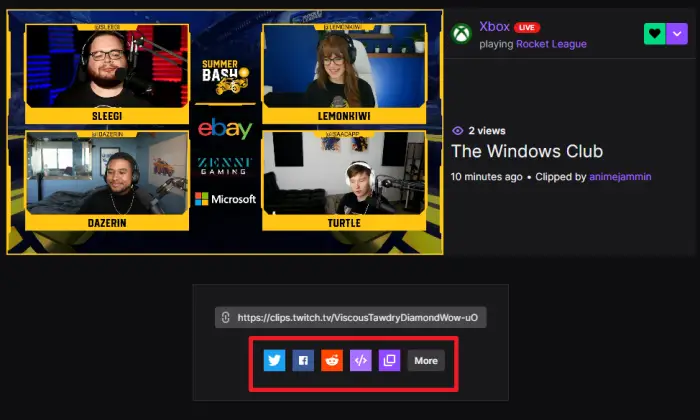The height and width of the screenshot is (420, 700).
Task: Click the 10 minutes ago timestamp
Action: coord(487,177)
